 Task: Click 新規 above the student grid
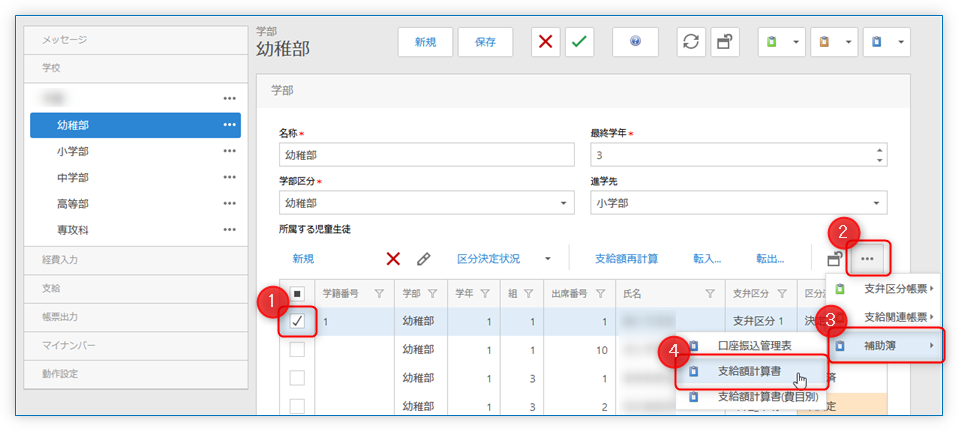(303, 259)
